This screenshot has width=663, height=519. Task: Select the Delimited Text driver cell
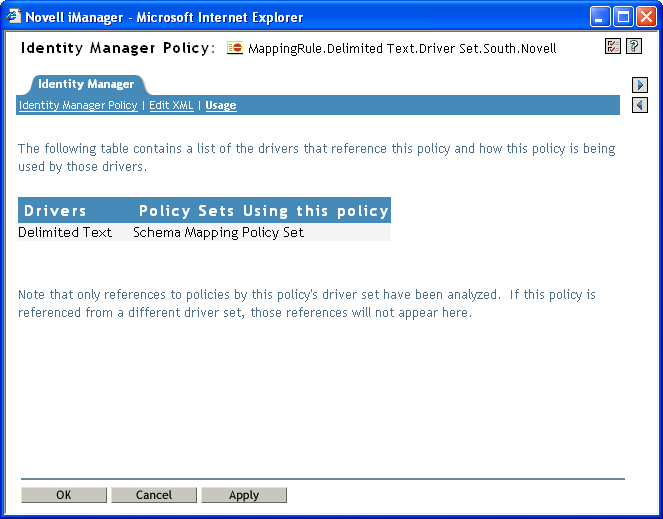65,232
